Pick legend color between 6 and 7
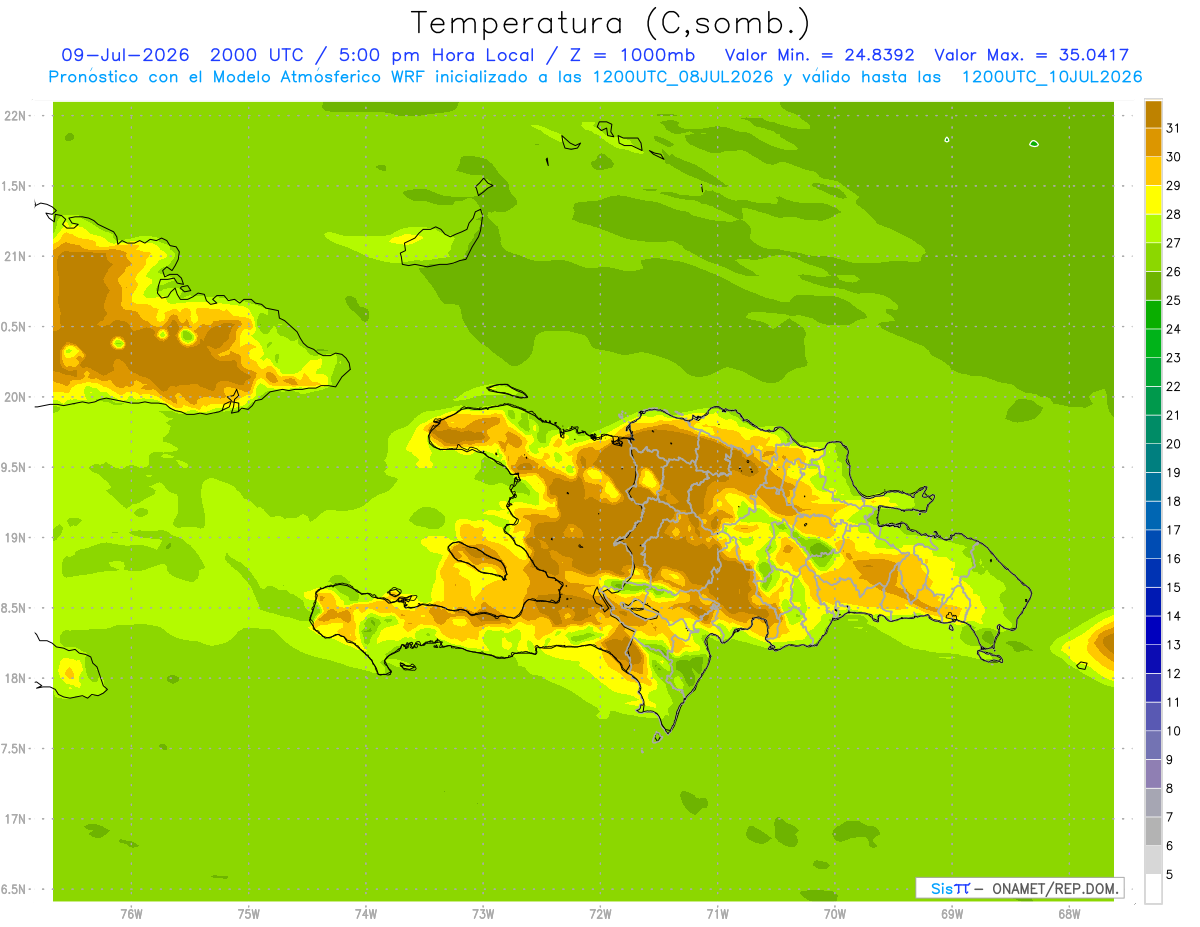The height and width of the screenshot is (927, 1200). [1153, 832]
